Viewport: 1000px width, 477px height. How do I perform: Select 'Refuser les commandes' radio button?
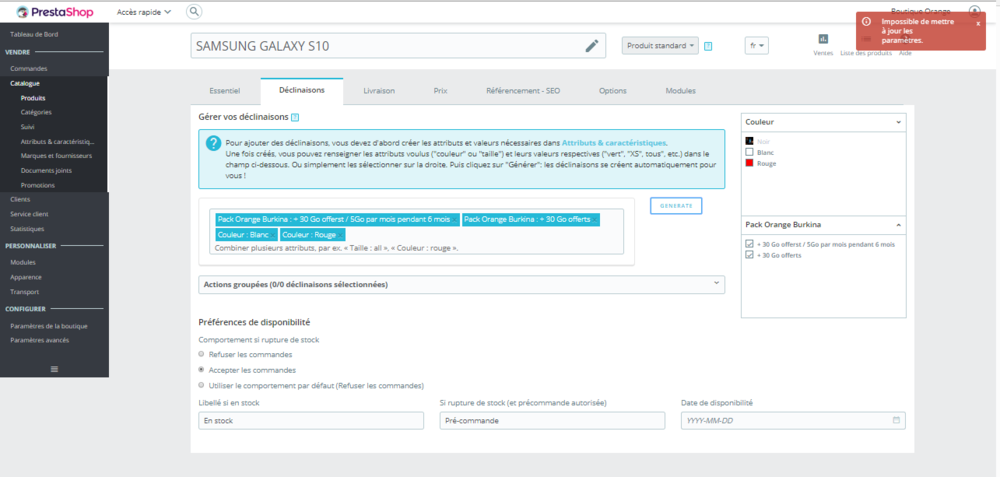click(202, 354)
